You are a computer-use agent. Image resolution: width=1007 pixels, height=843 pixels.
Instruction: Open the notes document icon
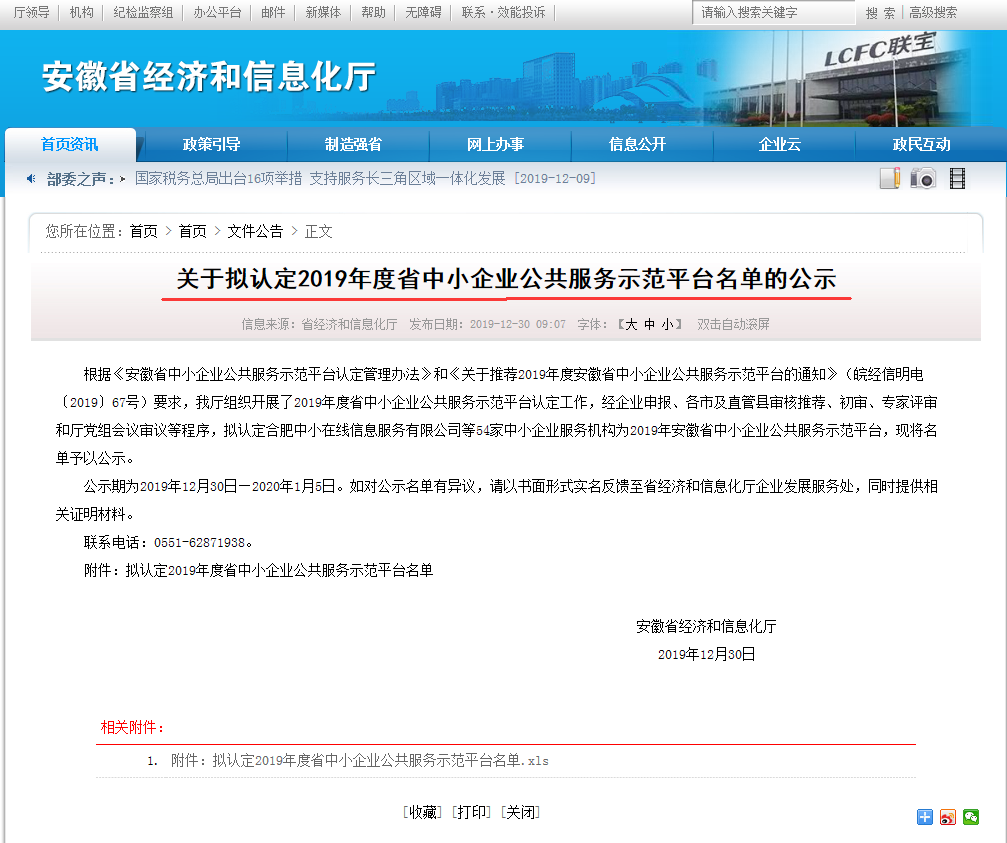point(889,179)
